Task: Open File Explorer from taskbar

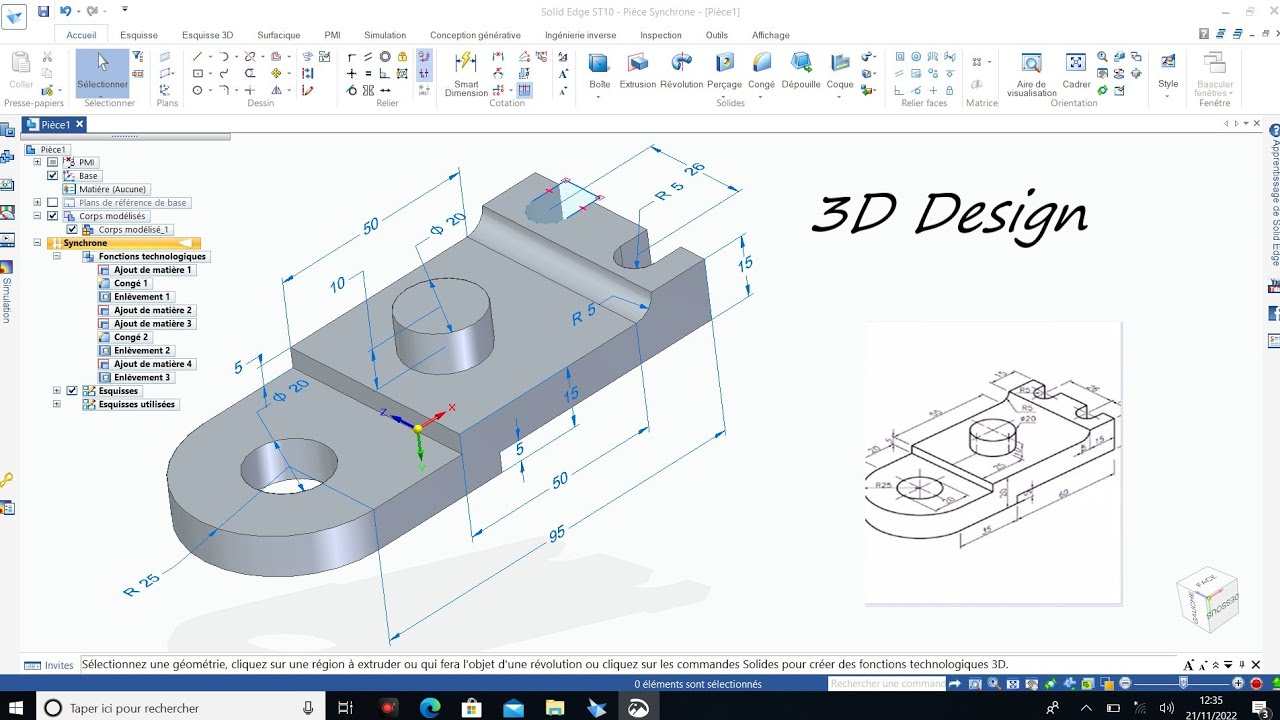Action: point(555,708)
